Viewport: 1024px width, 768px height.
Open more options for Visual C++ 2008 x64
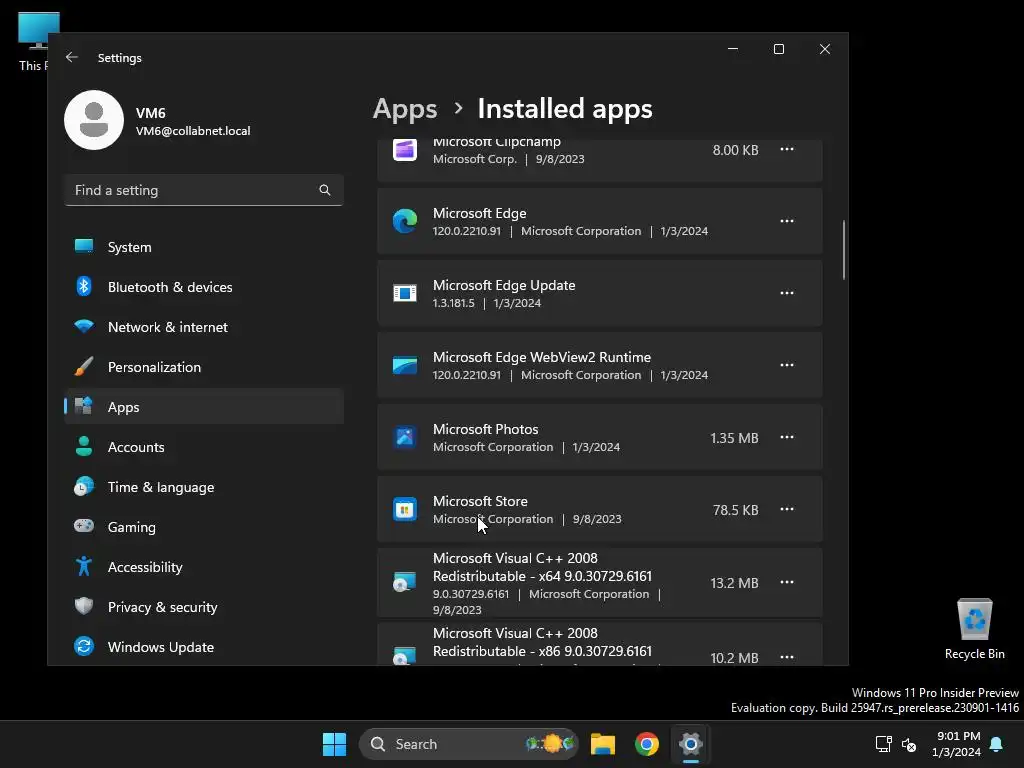[787, 582]
